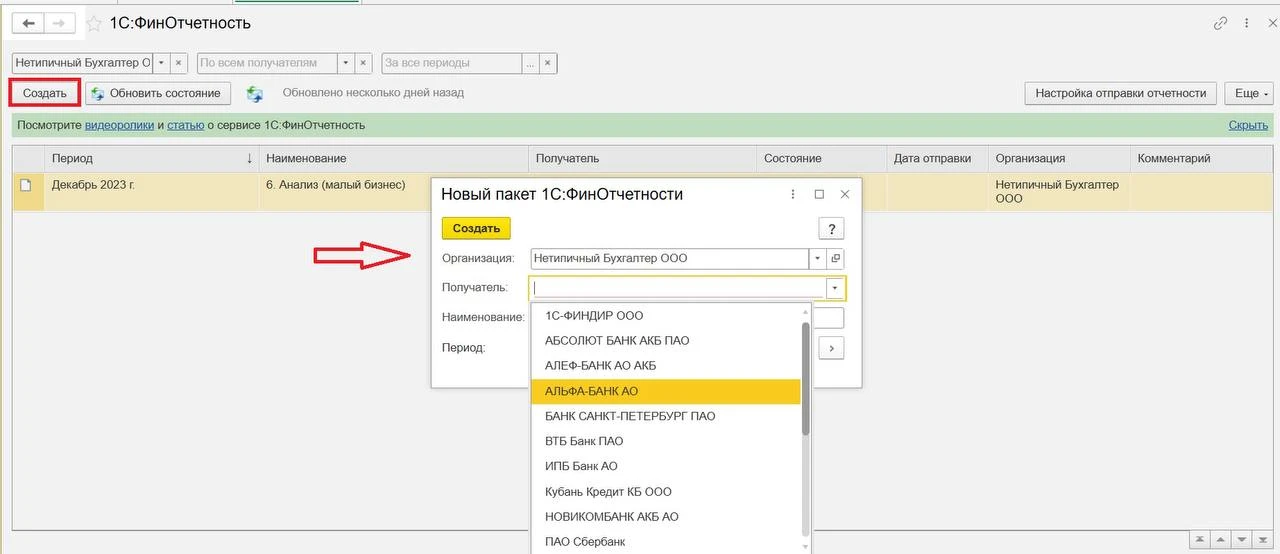Click Обновить состояние button

point(158,93)
